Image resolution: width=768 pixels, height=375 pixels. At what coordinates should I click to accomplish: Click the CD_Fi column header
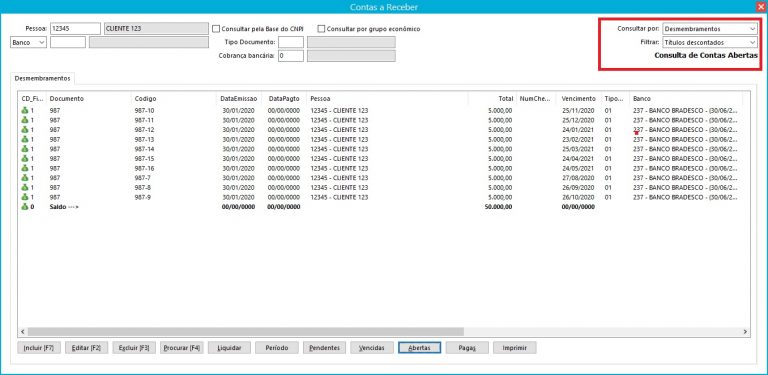32,98
